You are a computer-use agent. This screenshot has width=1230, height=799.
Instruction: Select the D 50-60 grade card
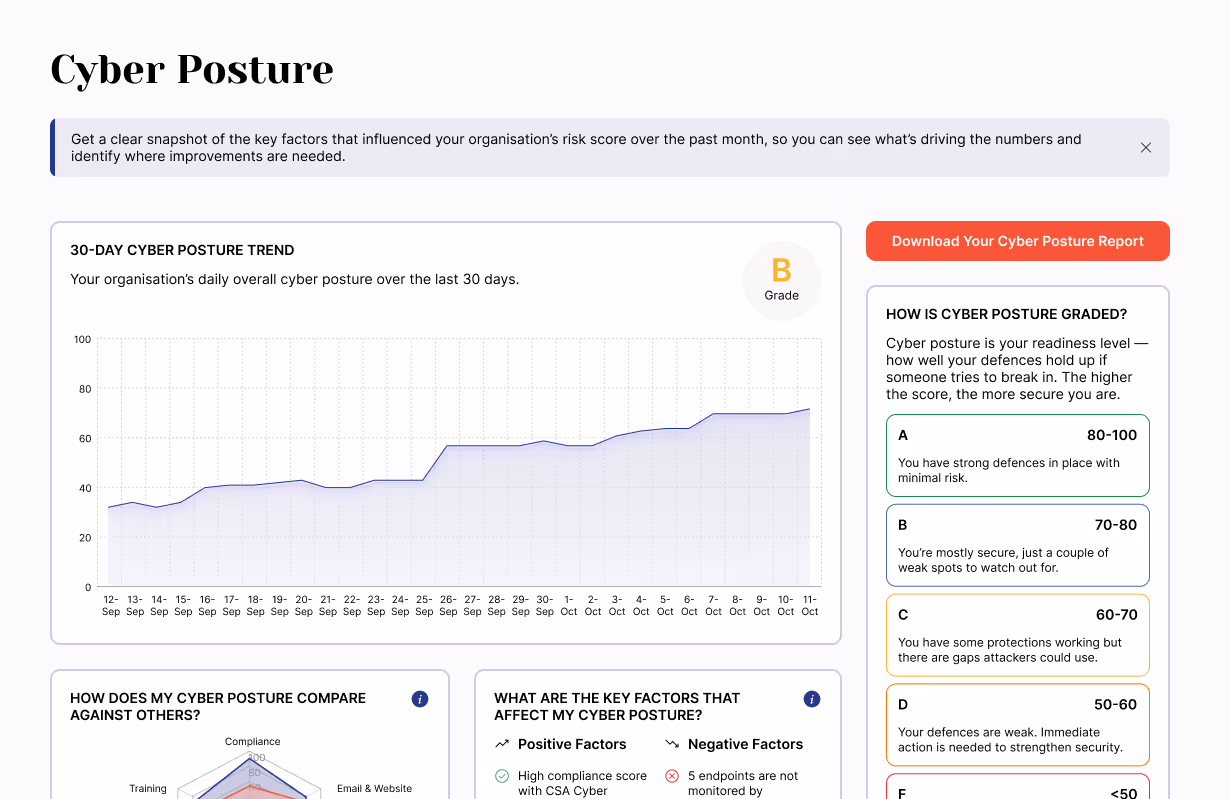1017,725
